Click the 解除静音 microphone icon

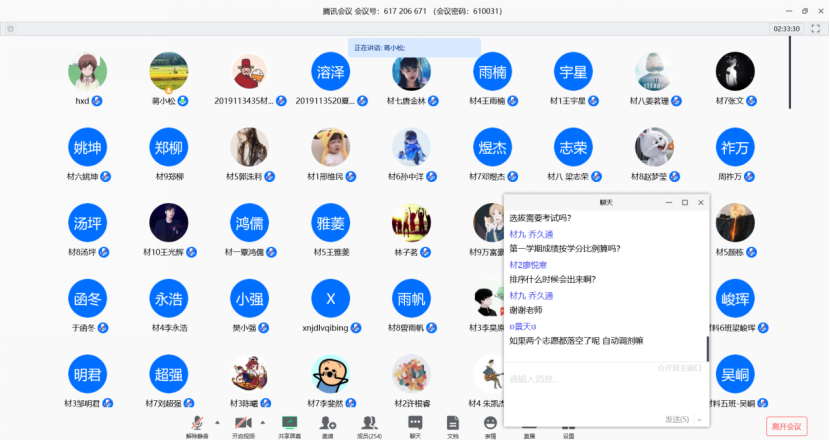pyautogui.click(x=198, y=423)
